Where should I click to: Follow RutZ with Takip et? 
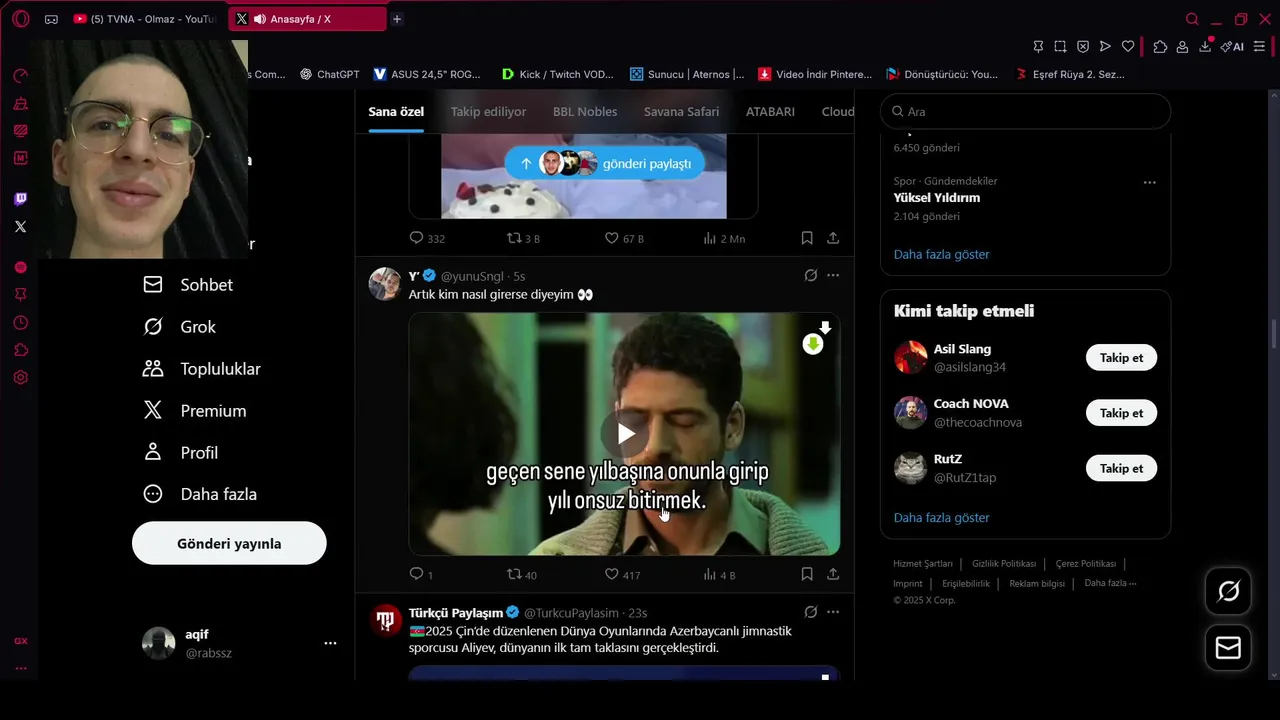tap(1121, 468)
